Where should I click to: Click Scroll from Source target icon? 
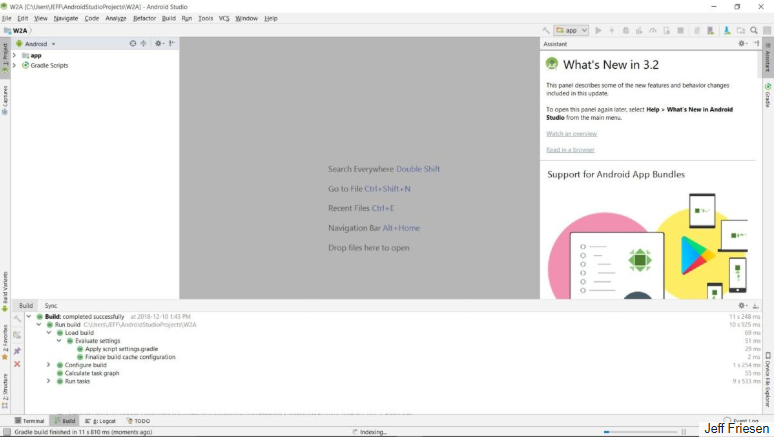point(132,44)
